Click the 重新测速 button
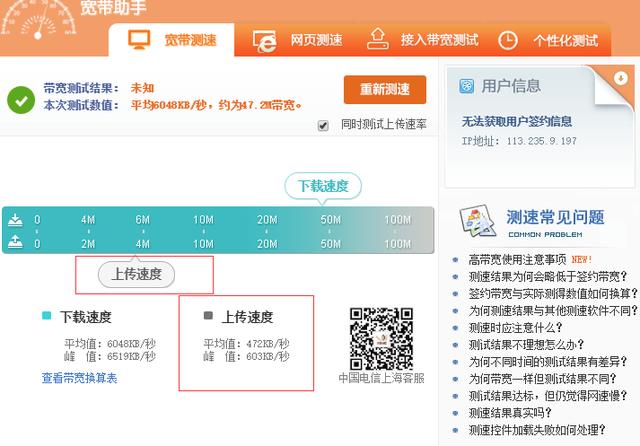640x446 pixels. pyautogui.click(x=385, y=89)
